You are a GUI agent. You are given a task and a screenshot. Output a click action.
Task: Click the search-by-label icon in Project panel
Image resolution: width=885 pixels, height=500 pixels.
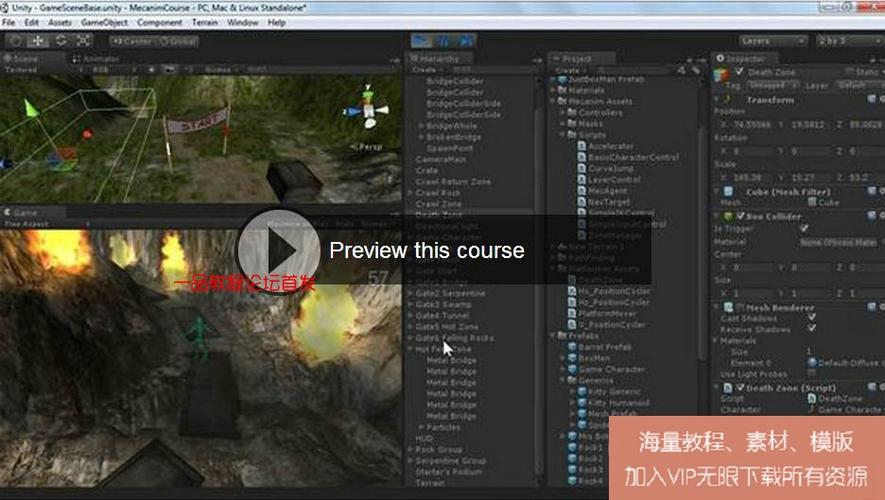[696, 70]
